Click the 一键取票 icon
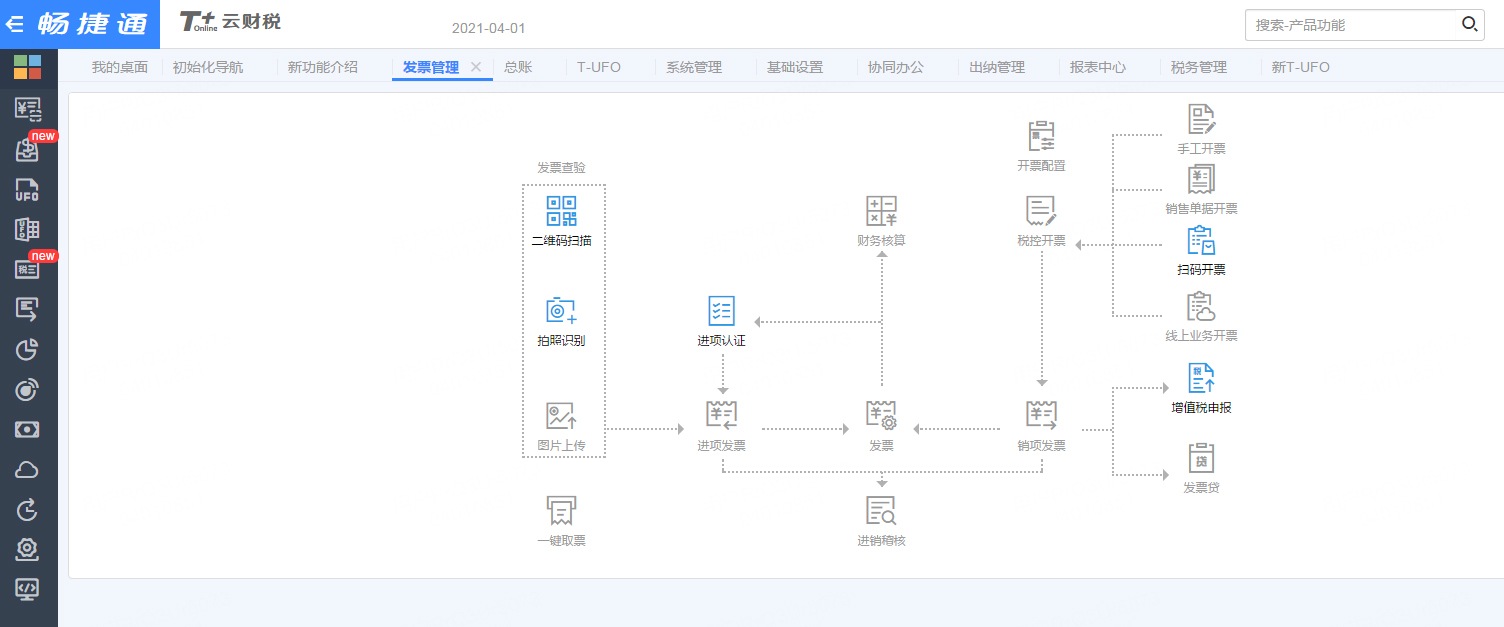Viewport: 1504px width, 627px height. tap(561, 511)
